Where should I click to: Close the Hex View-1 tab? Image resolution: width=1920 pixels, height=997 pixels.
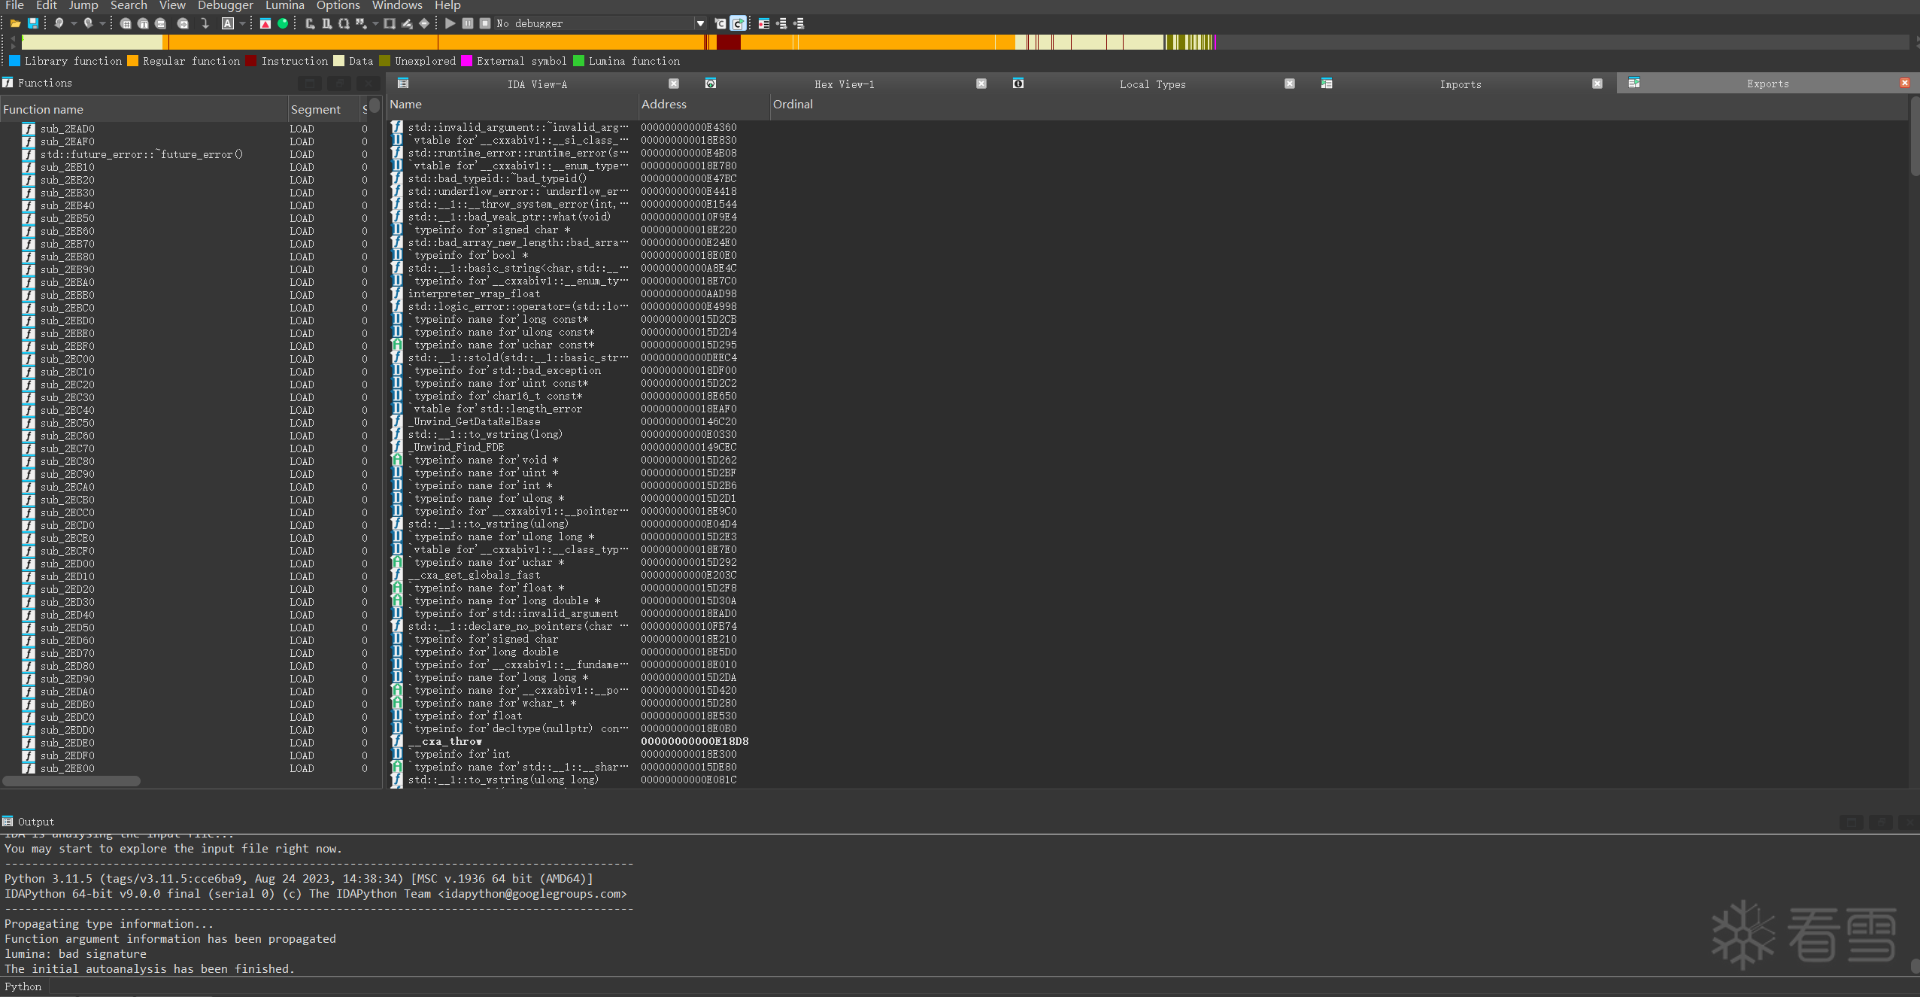[x=982, y=84]
